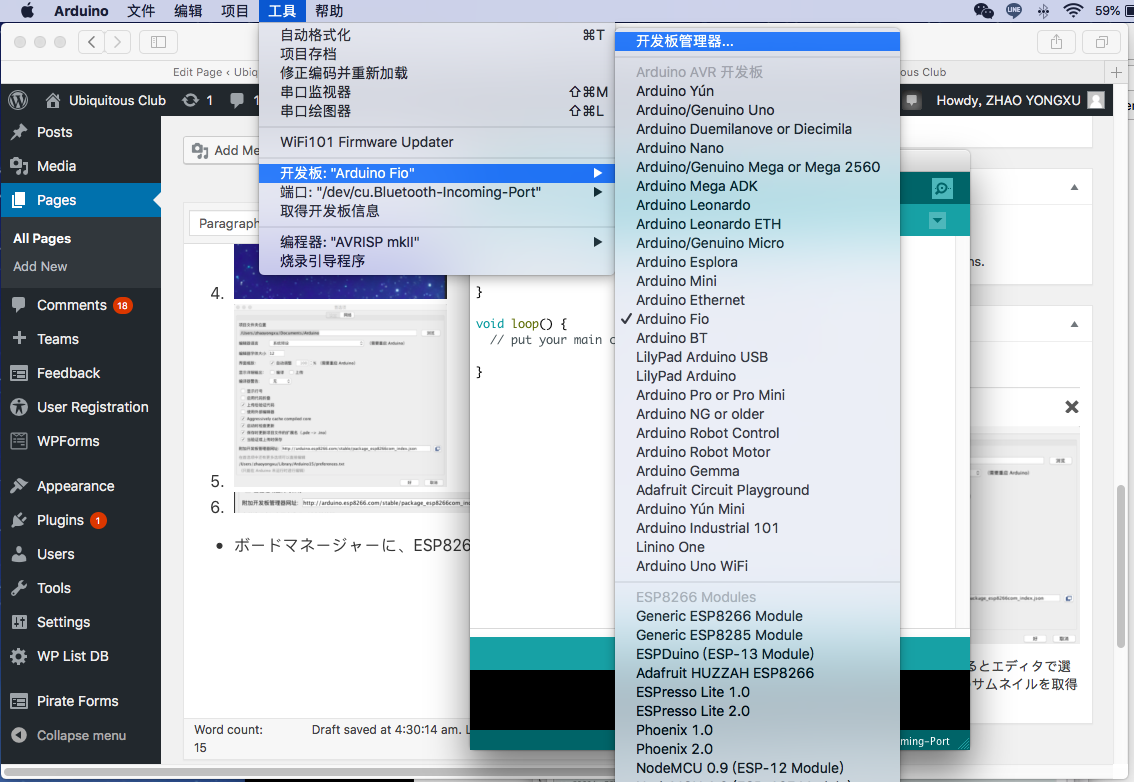The height and width of the screenshot is (782, 1134).
Task: Expand the 编程器 AVRISP mkII submenu
Action: tap(437, 242)
